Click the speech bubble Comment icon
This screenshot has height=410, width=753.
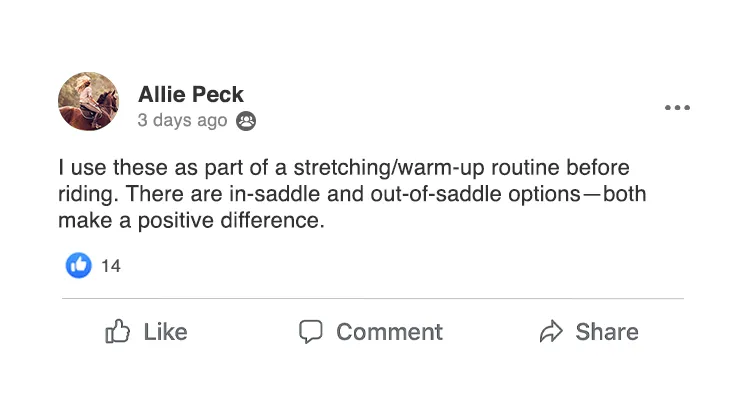pyautogui.click(x=311, y=331)
